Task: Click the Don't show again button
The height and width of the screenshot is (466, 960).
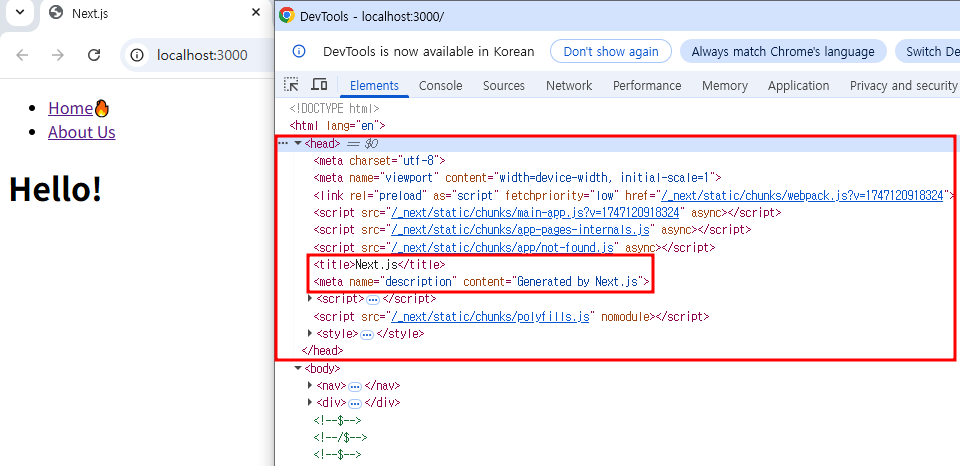Action: (610, 51)
